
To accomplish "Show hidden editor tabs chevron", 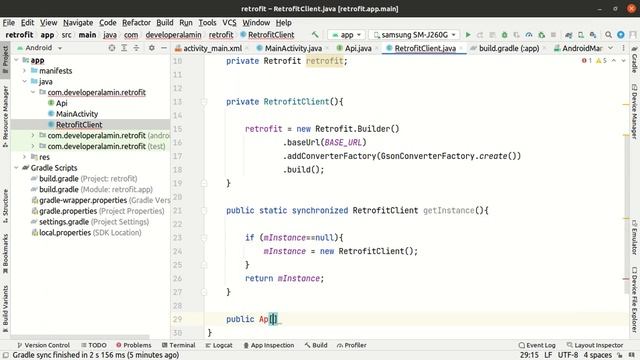I will pos(610,48).
